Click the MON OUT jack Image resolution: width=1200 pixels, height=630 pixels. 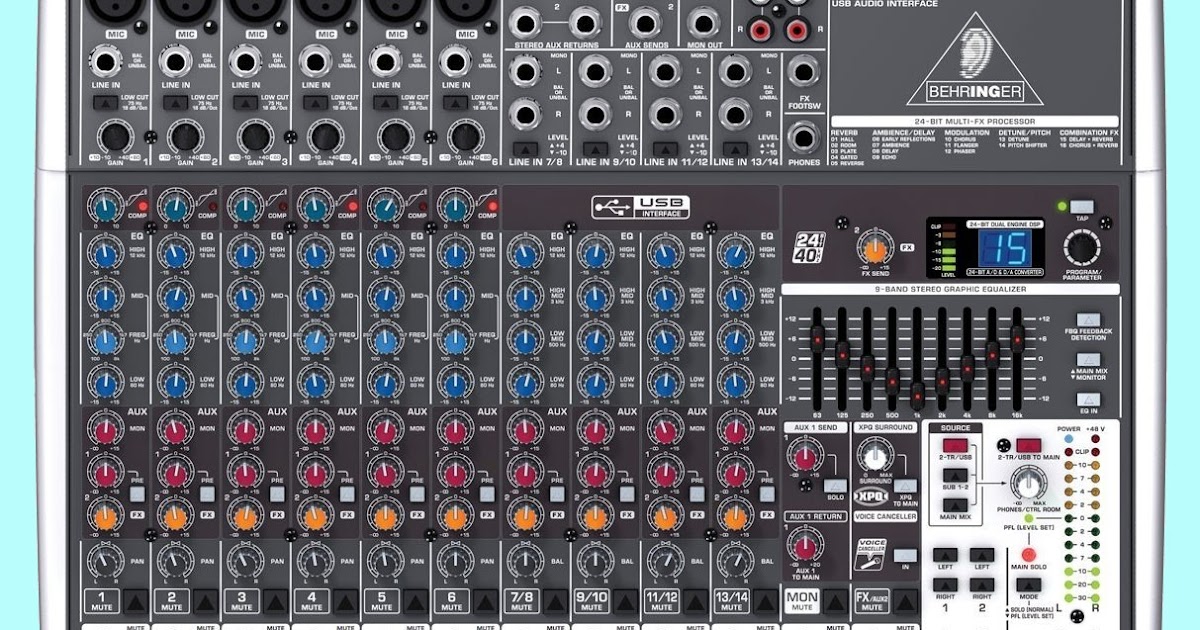705,22
